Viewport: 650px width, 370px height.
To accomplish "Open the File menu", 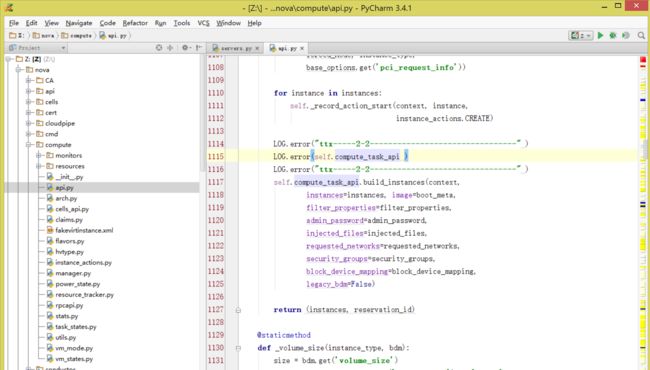I will (14, 23).
